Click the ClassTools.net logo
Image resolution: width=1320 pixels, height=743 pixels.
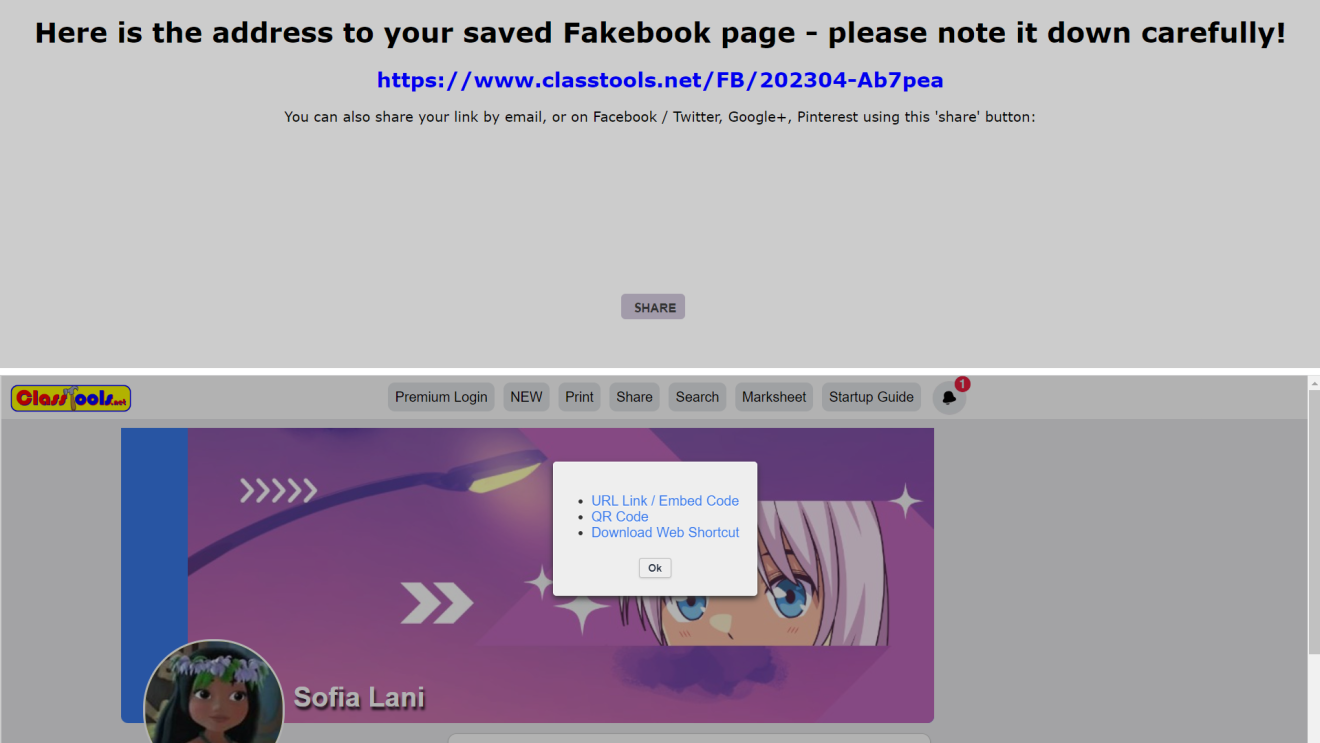pos(71,398)
